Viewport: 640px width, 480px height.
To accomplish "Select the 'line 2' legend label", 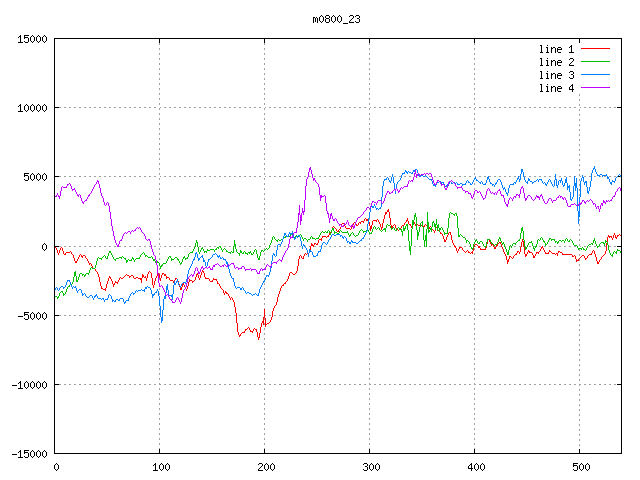I will pyautogui.click(x=556, y=62).
